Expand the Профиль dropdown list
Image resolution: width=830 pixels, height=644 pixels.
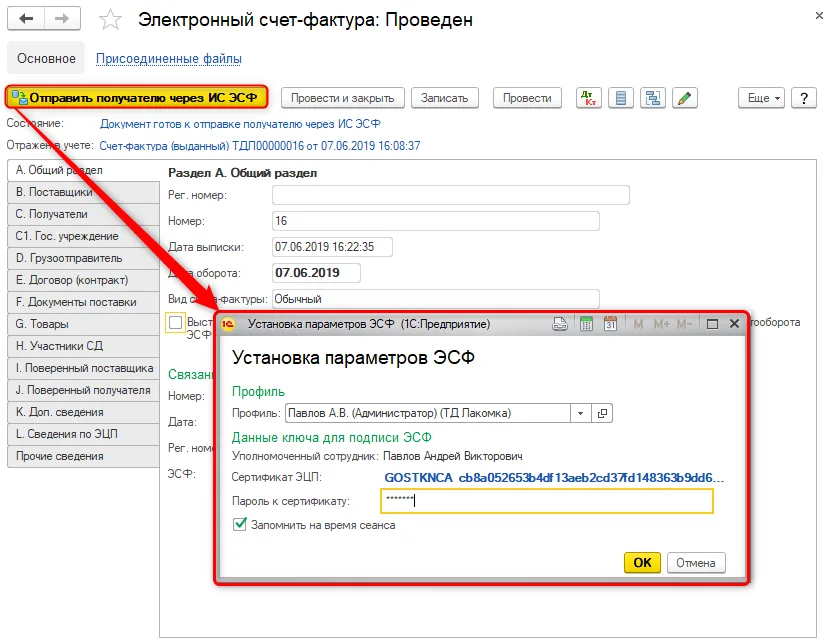(581, 413)
